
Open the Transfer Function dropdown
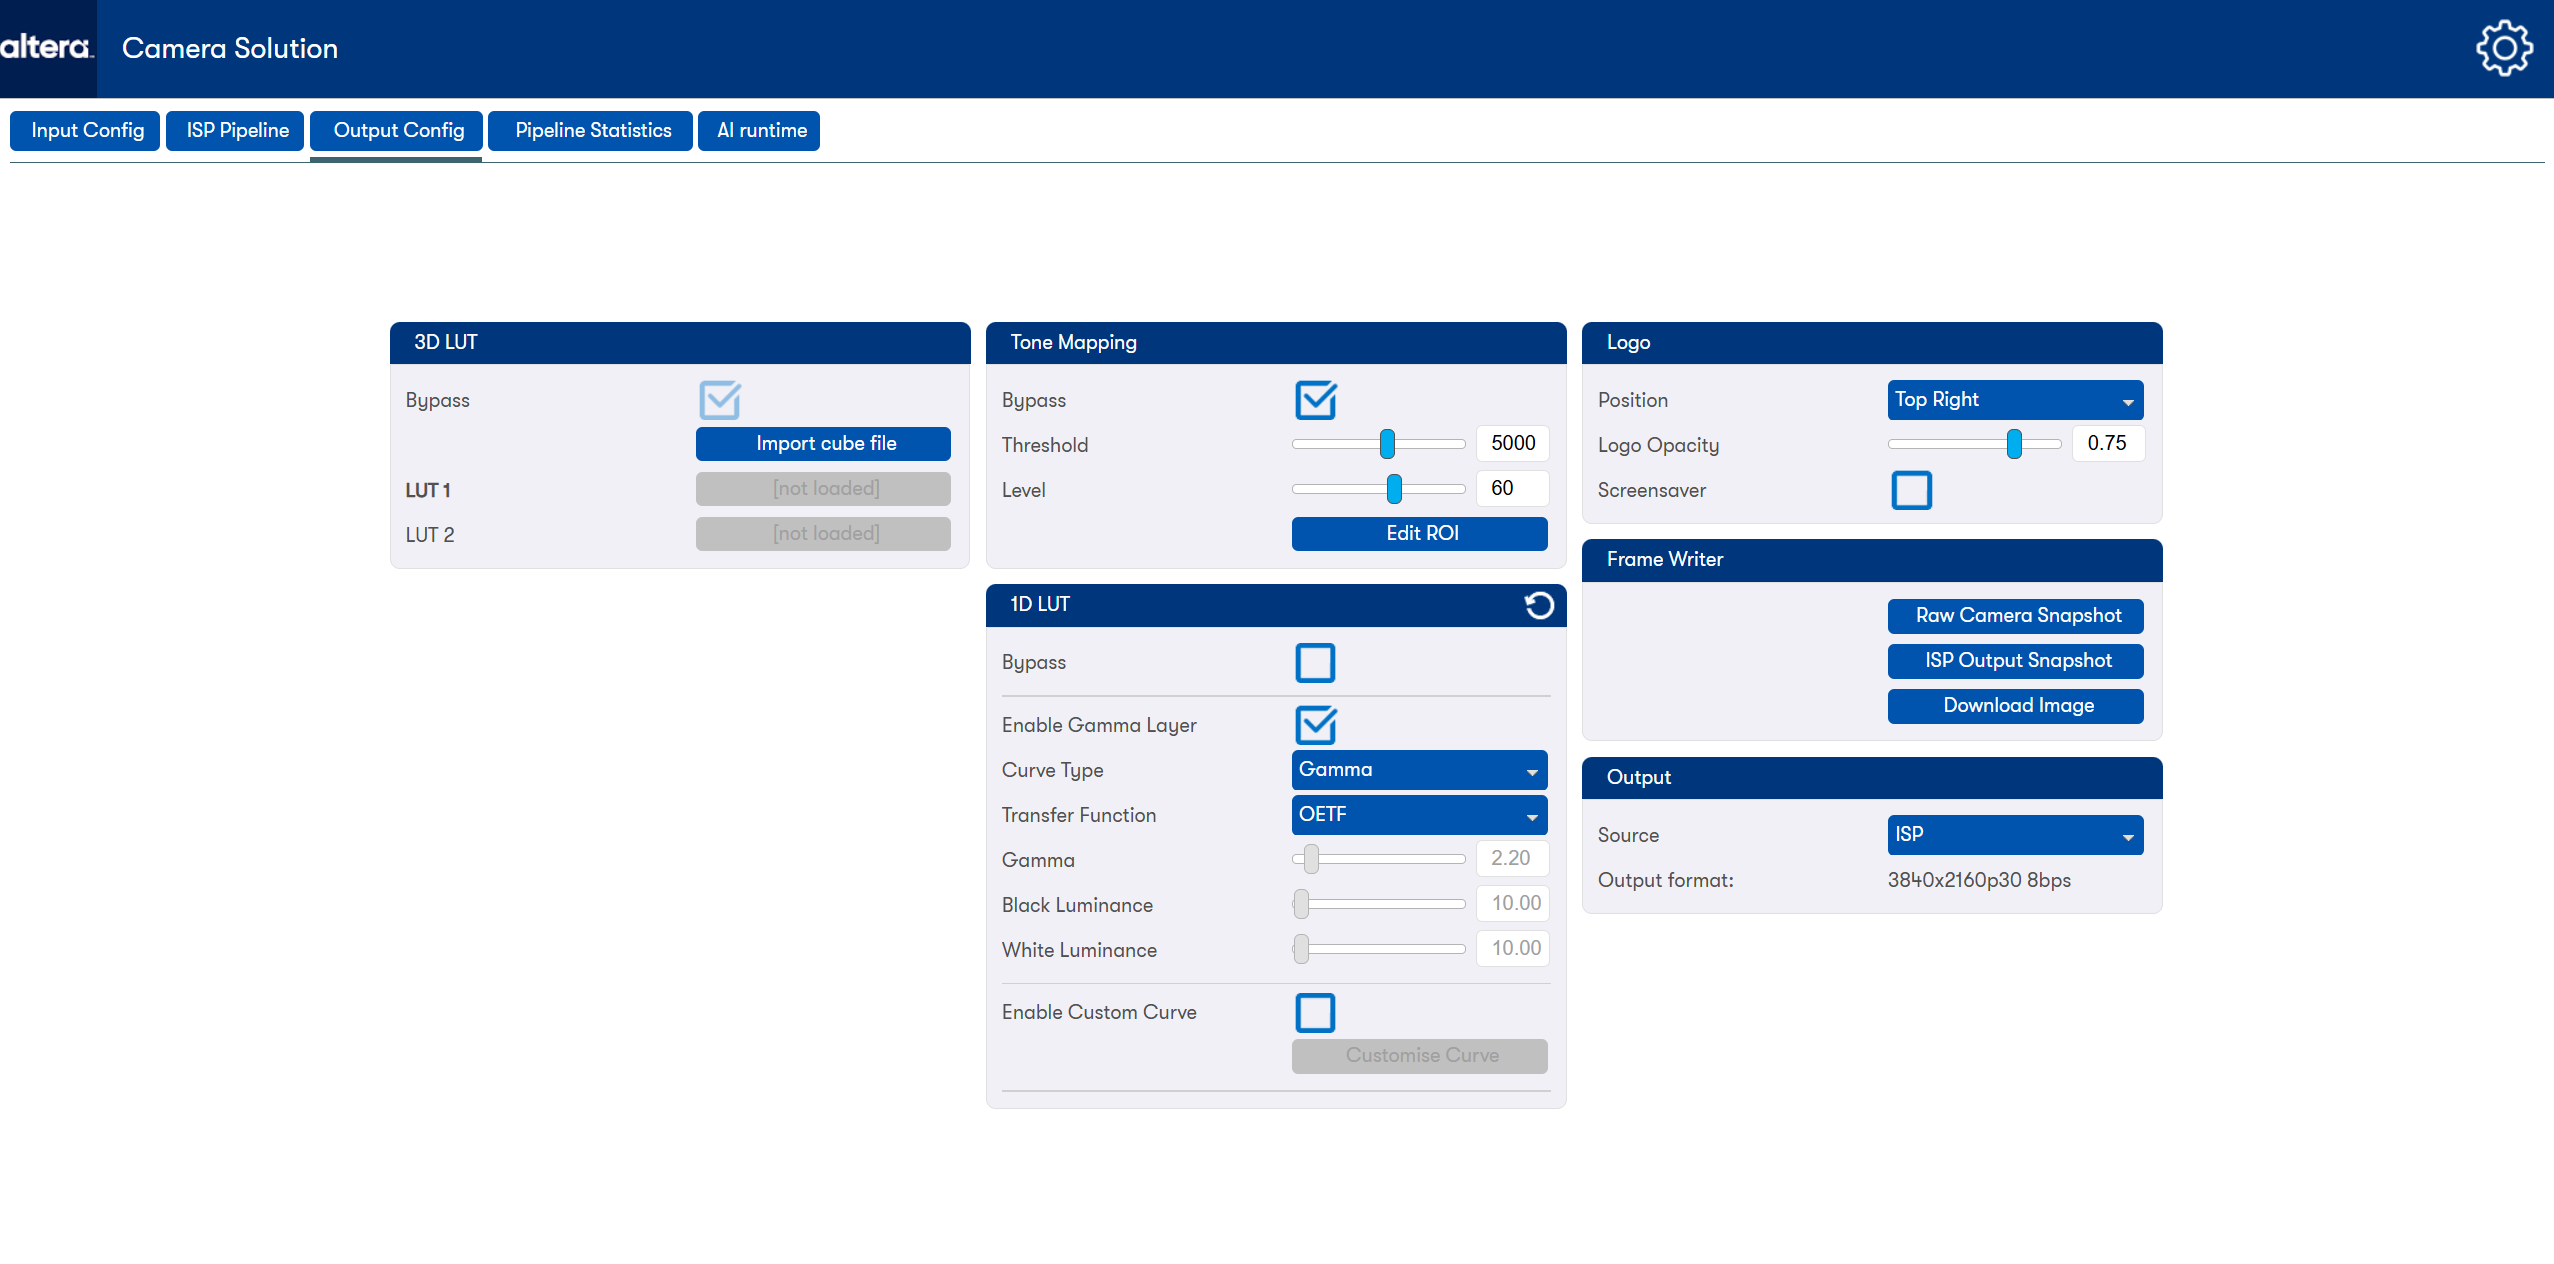1418,815
